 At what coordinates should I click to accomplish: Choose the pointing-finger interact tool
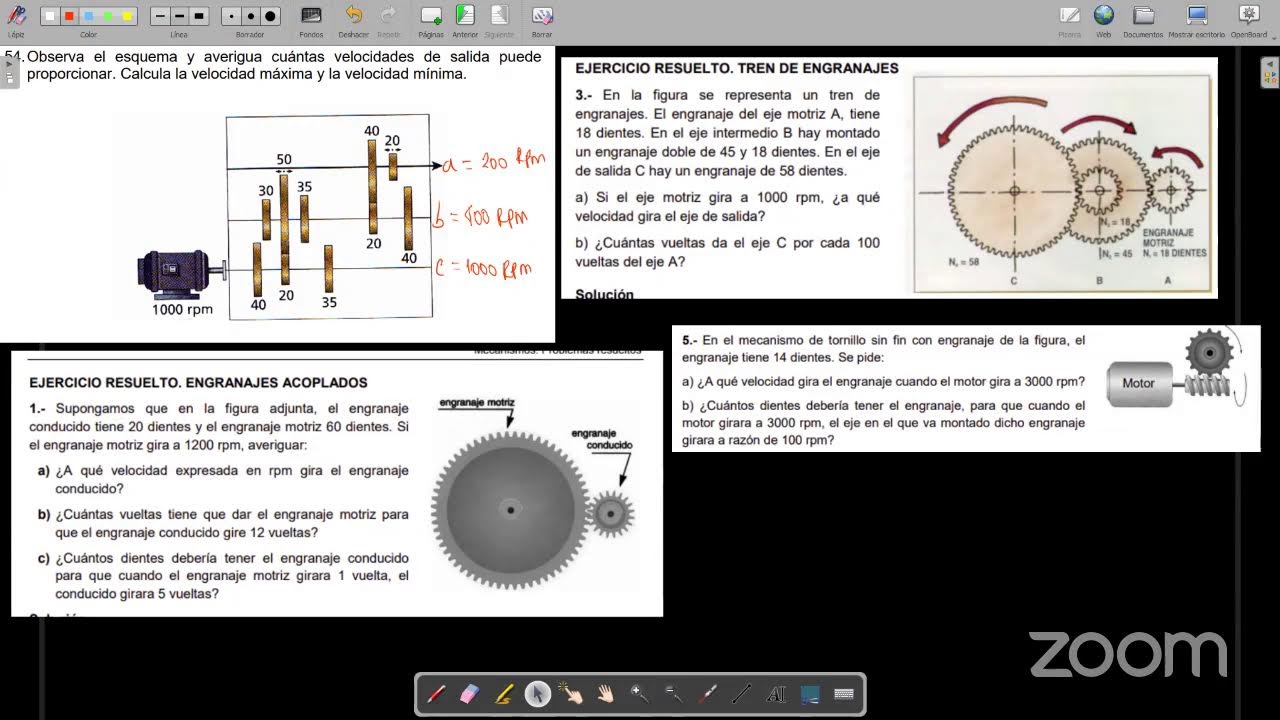pyautogui.click(x=572, y=694)
